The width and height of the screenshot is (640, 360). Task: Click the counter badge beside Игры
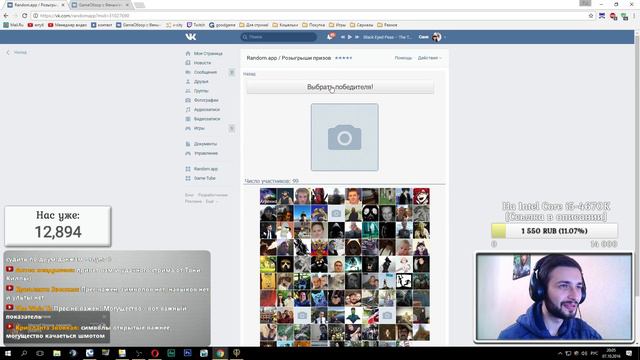pos(231,128)
